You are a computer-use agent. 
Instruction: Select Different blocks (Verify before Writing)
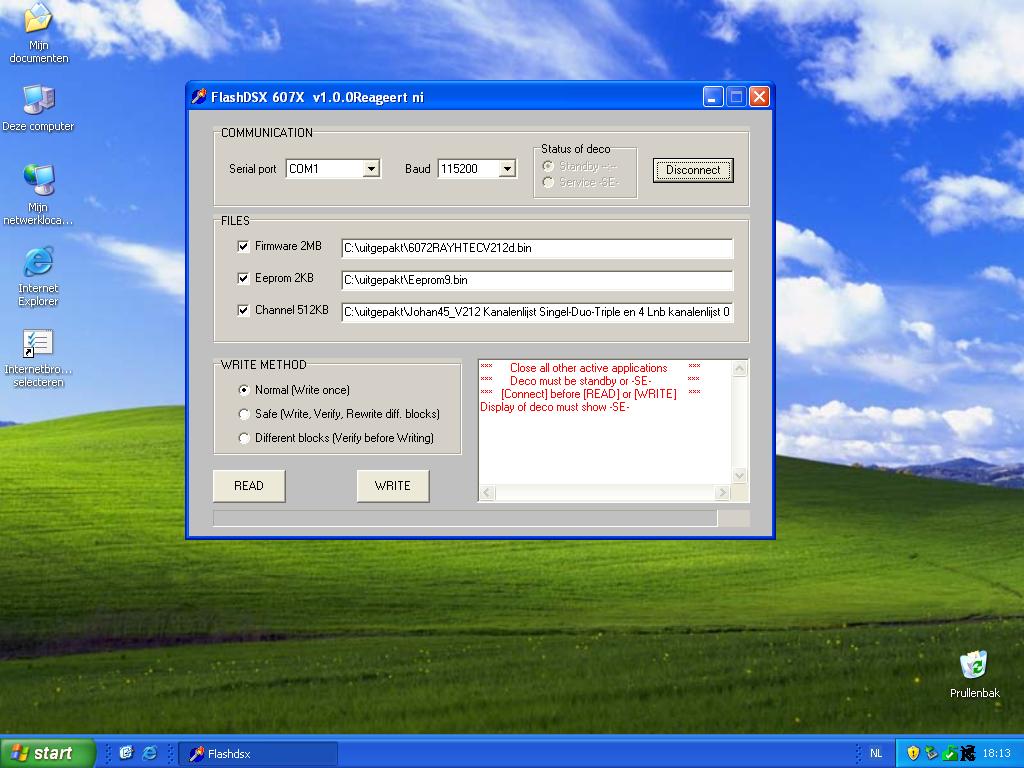pyautogui.click(x=244, y=438)
